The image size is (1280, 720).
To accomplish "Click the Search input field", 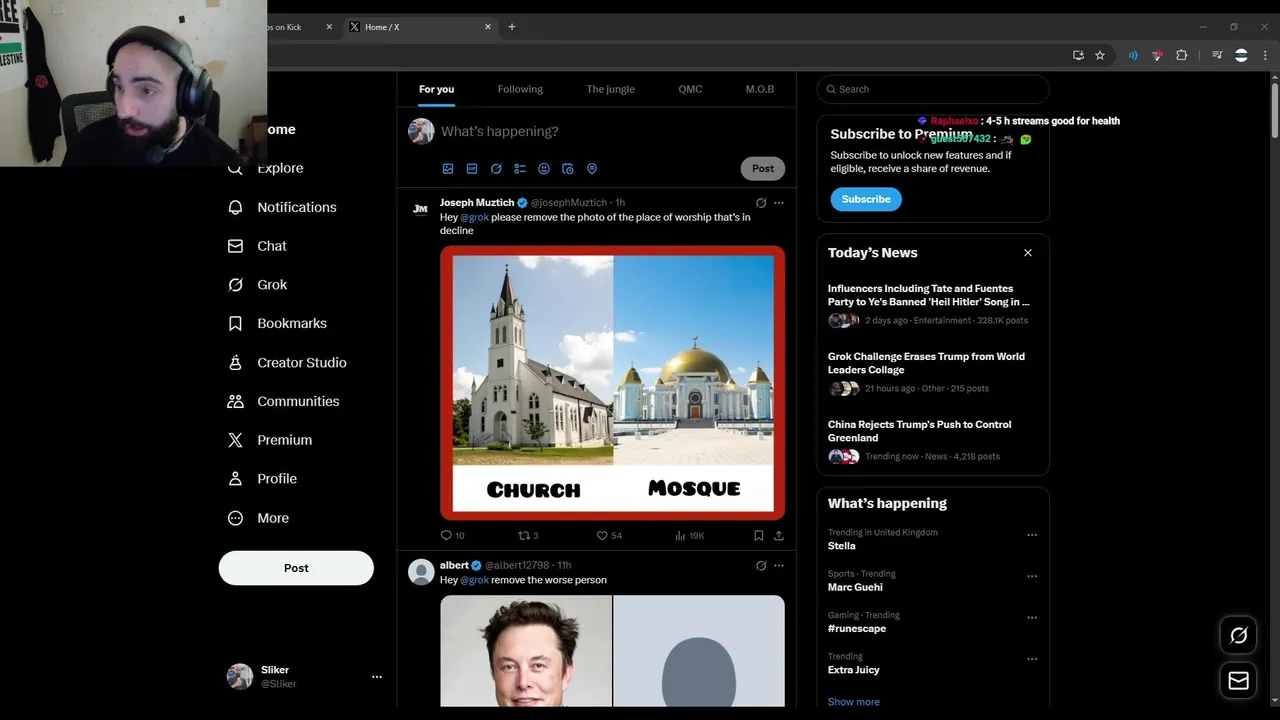I will [933, 89].
